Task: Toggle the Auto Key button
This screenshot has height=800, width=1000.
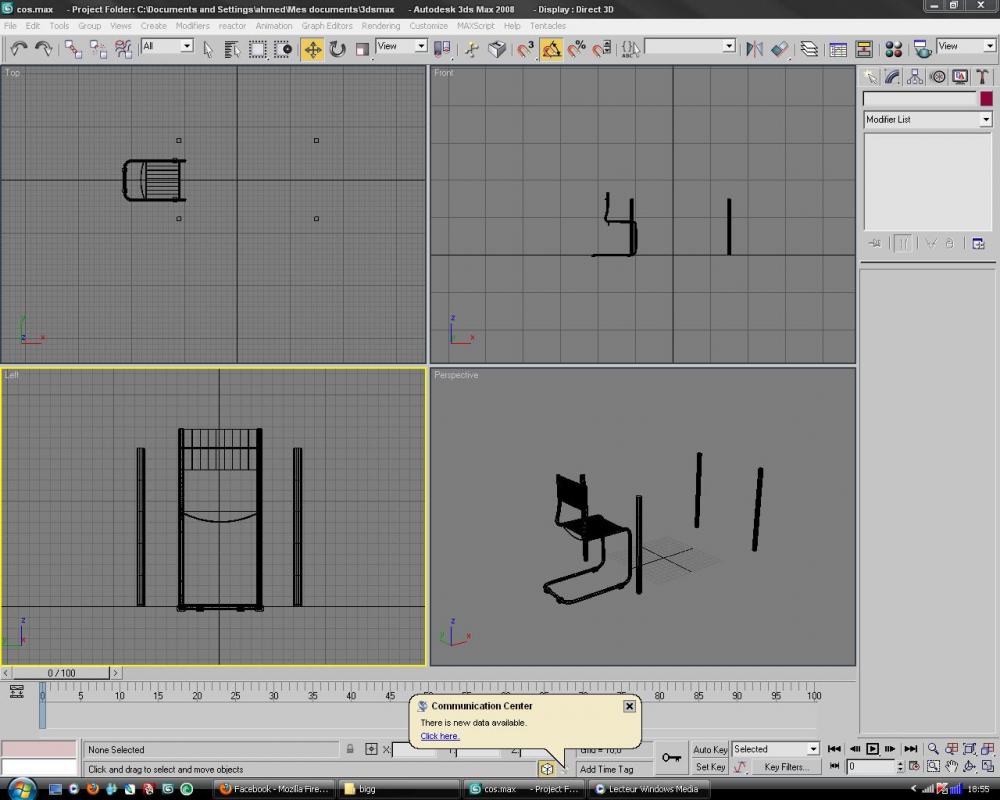Action: coord(710,750)
